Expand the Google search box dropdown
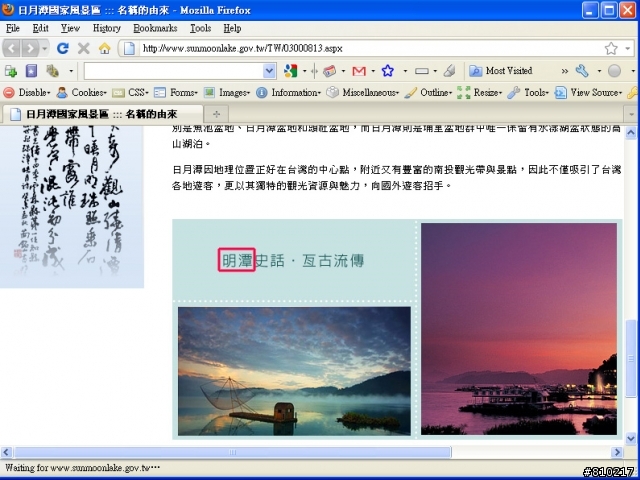 pos(269,71)
